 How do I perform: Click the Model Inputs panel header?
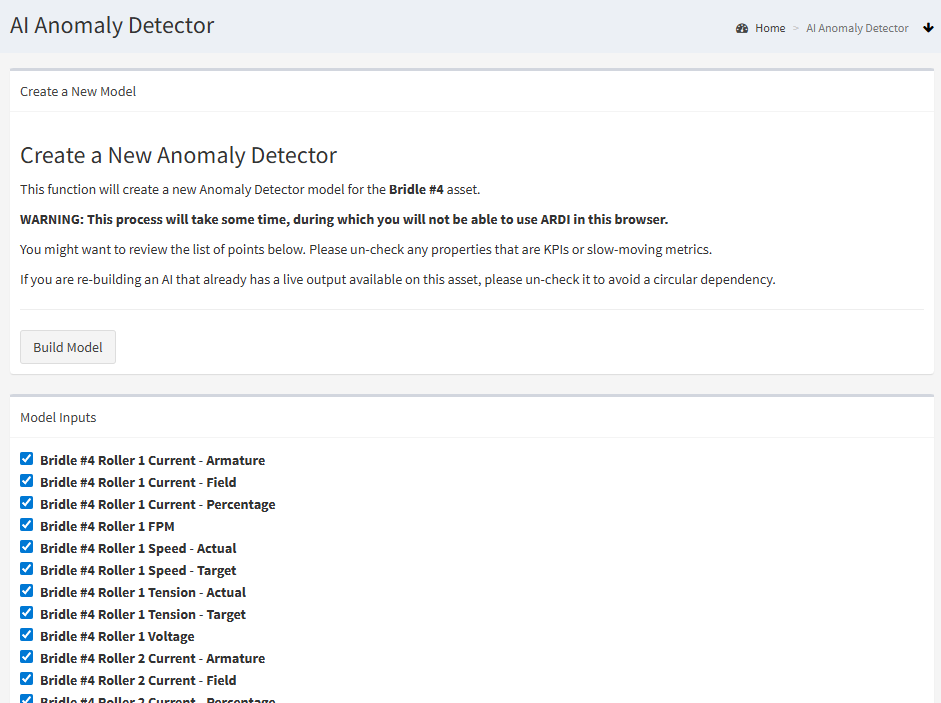click(58, 417)
